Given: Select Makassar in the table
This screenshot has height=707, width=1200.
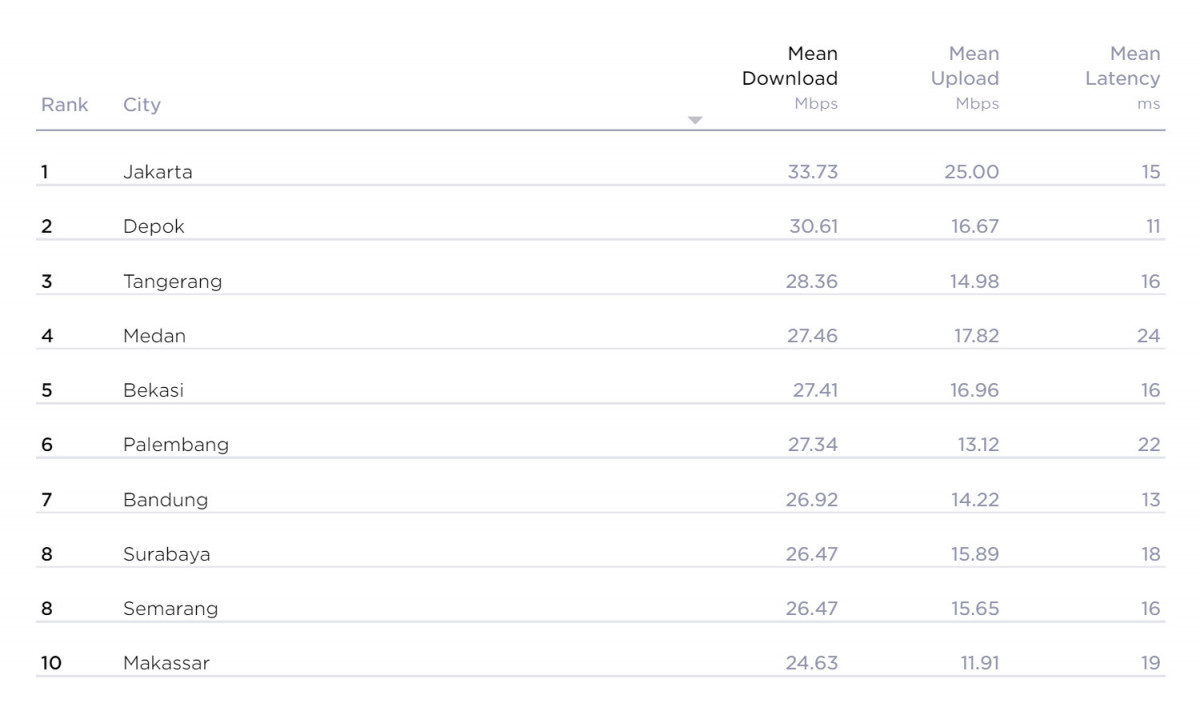Looking at the screenshot, I should (x=166, y=663).
